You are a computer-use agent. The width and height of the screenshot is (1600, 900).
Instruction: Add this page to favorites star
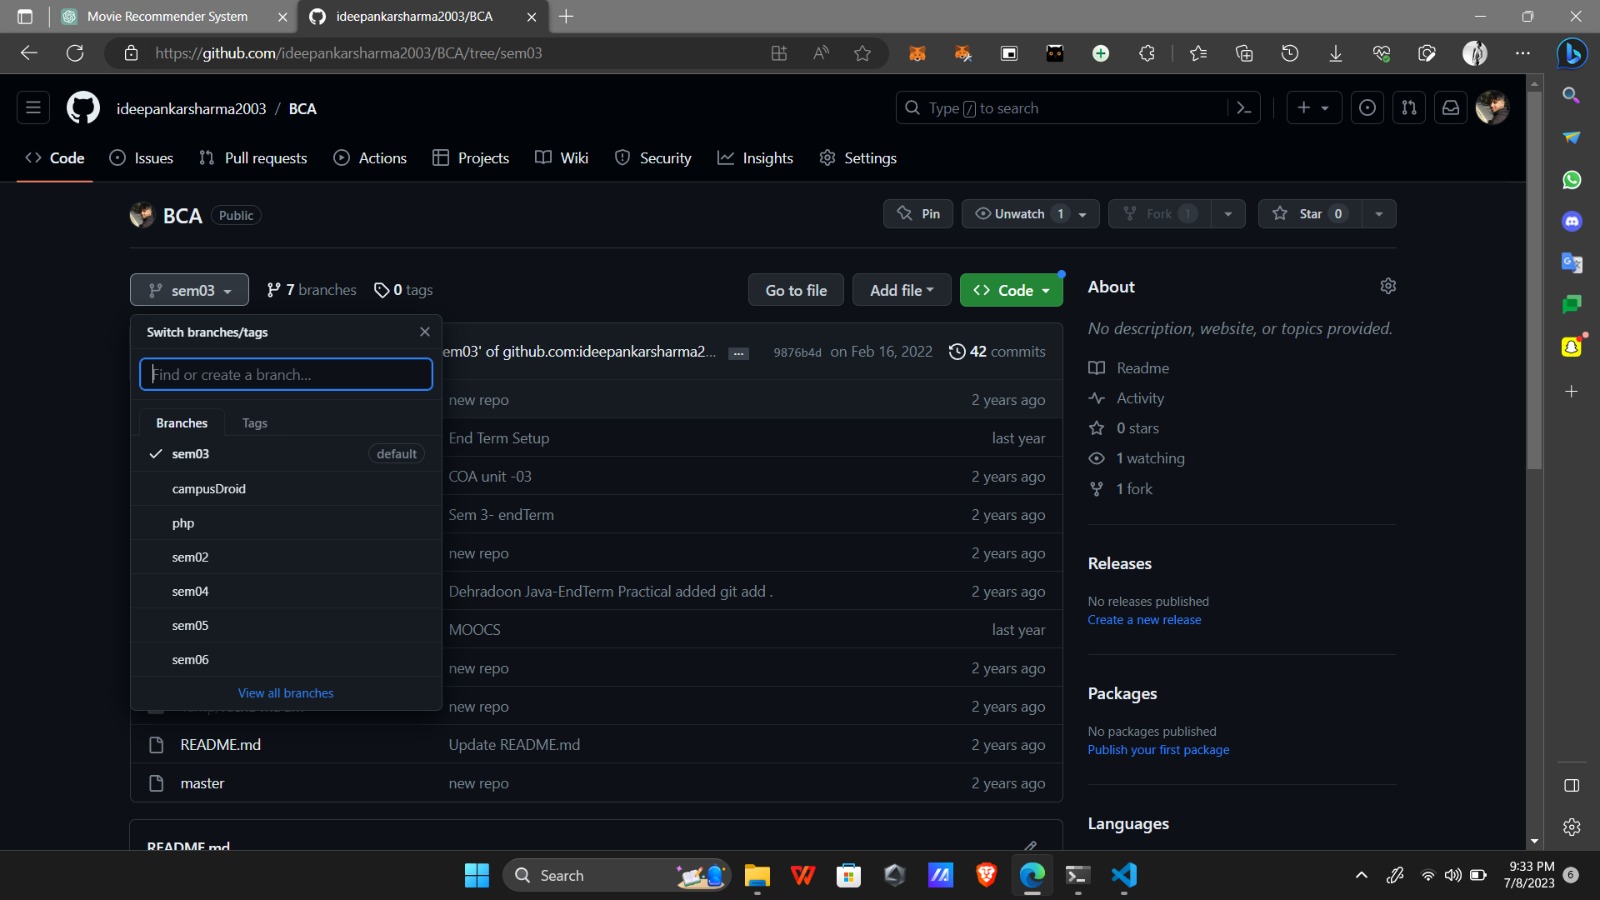[862, 53]
